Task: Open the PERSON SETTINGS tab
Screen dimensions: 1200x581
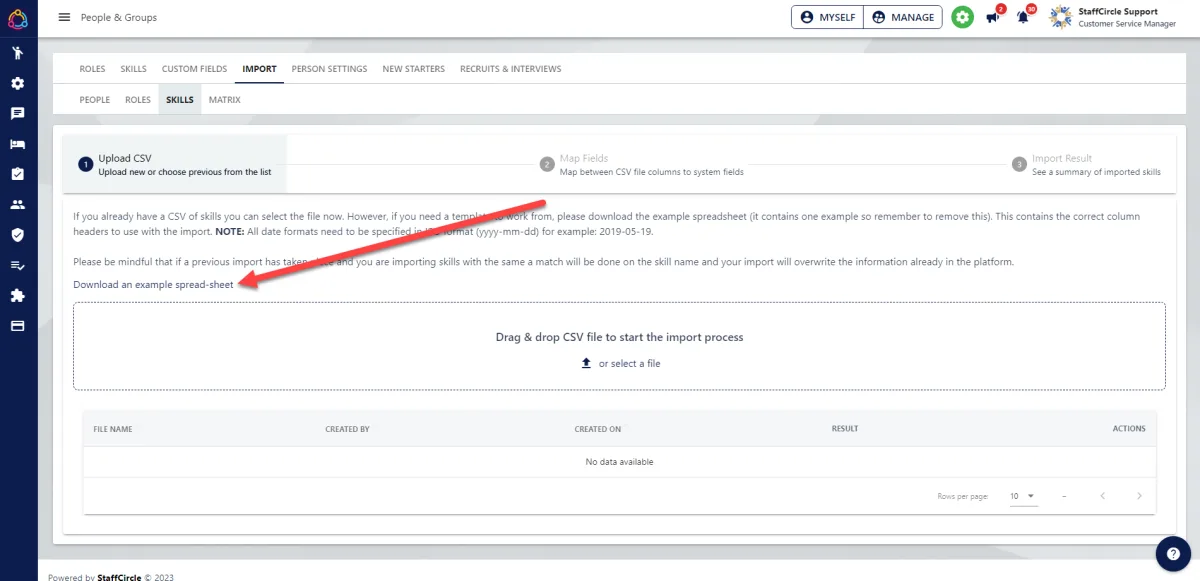Action: point(329,69)
